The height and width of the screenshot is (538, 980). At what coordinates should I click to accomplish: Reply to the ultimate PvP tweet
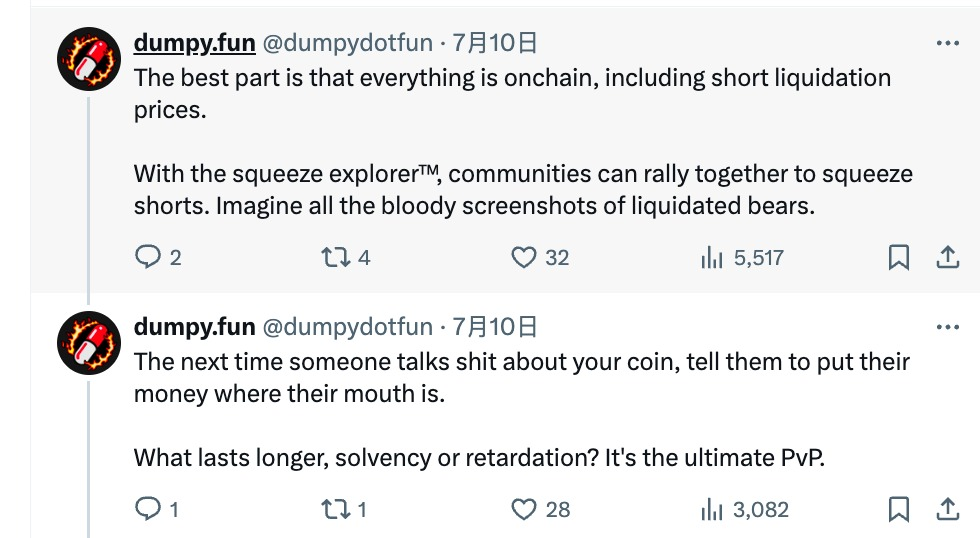(x=148, y=510)
